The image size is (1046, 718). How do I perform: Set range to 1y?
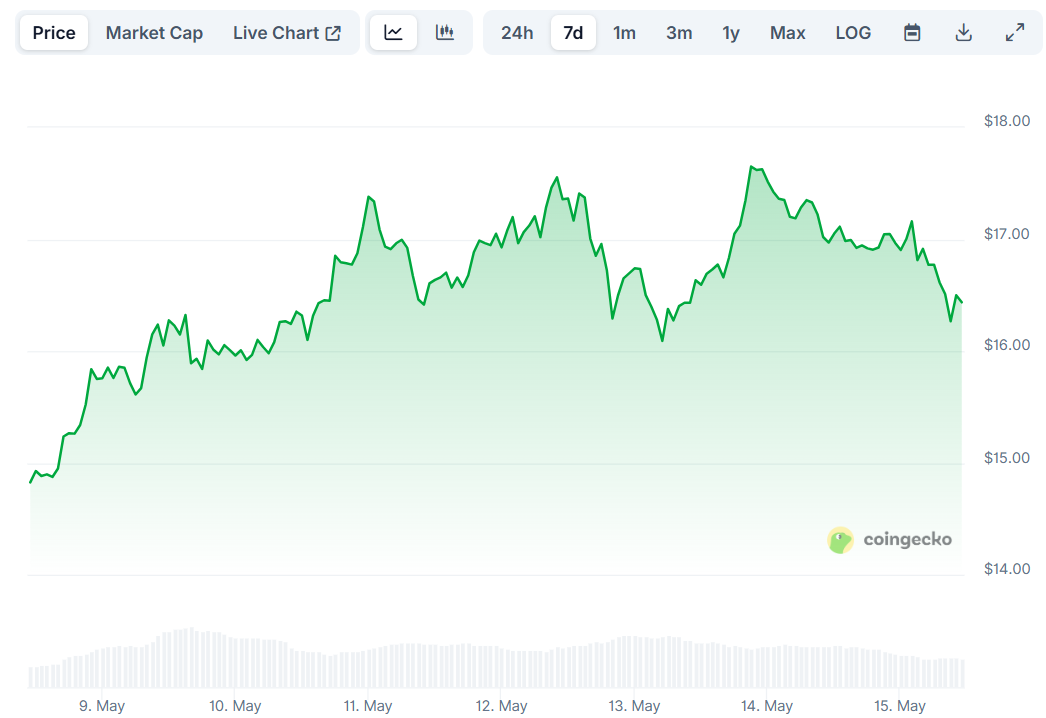731,33
